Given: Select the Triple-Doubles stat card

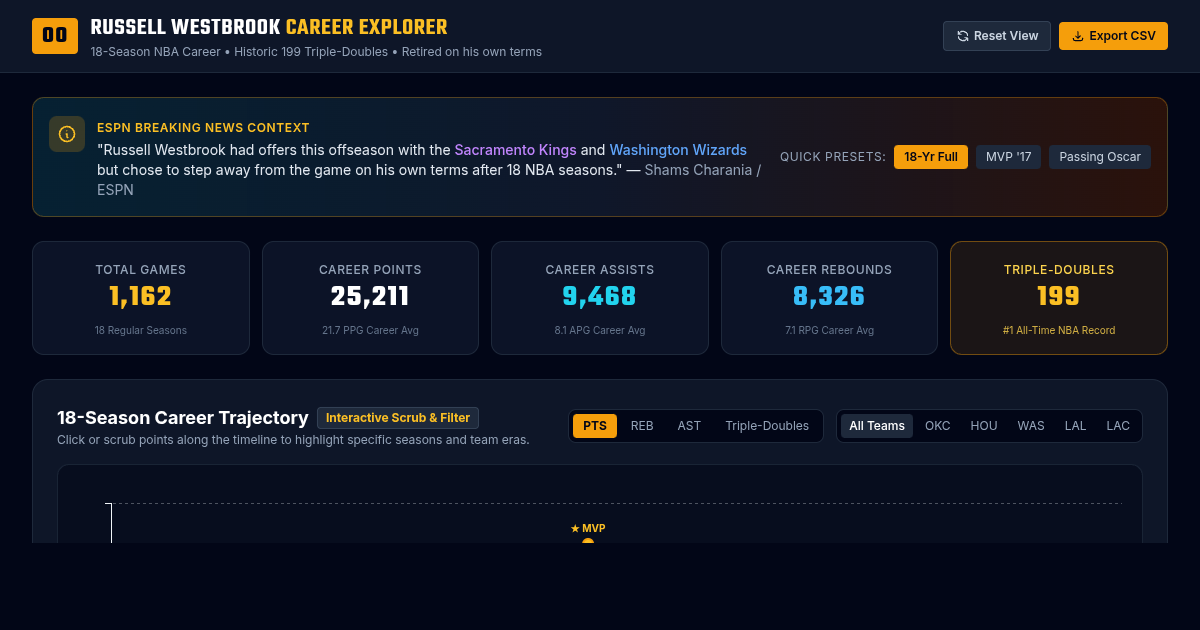Looking at the screenshot, I should coord(1059,298).
